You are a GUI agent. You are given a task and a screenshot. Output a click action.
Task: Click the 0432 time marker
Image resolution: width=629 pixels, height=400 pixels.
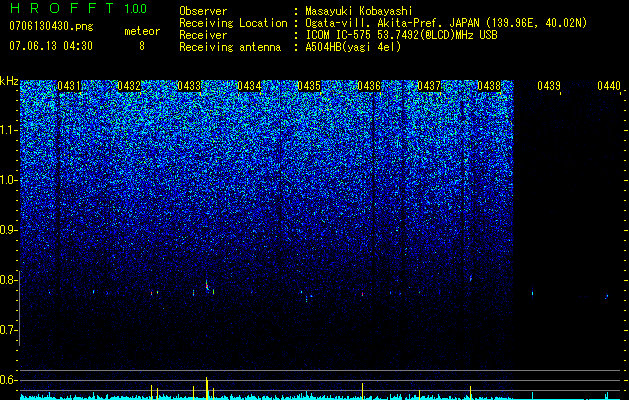(129, 86)
